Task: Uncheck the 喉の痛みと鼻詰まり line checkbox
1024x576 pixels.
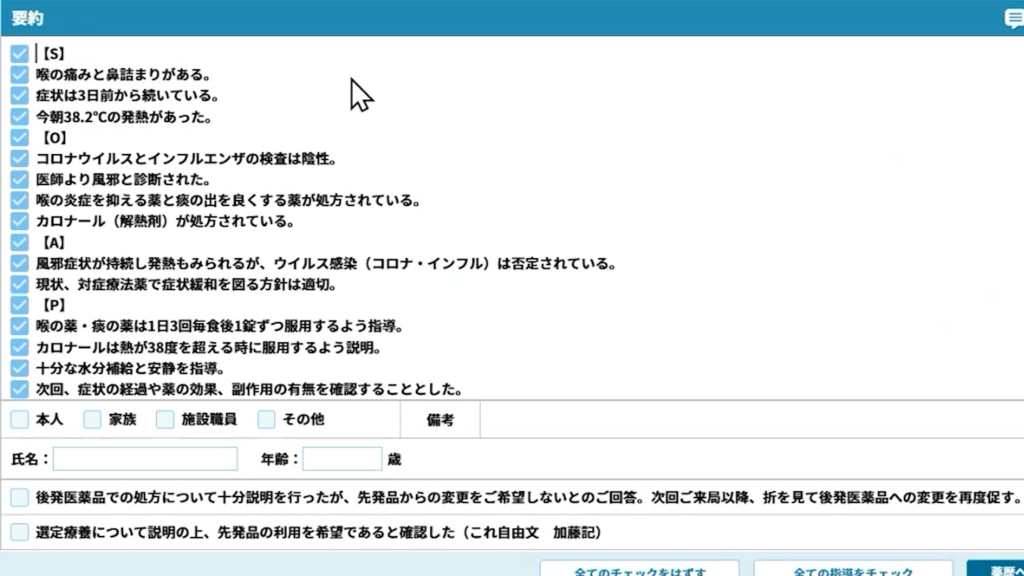Action: pyautogui.click(x=19, y=75)
